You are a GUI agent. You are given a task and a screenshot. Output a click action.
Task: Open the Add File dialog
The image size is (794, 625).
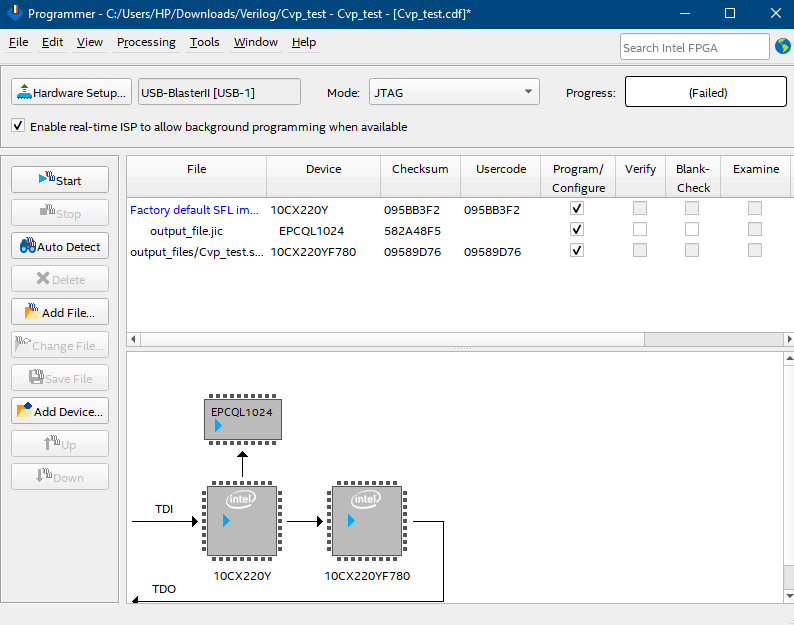click(60, 312)
